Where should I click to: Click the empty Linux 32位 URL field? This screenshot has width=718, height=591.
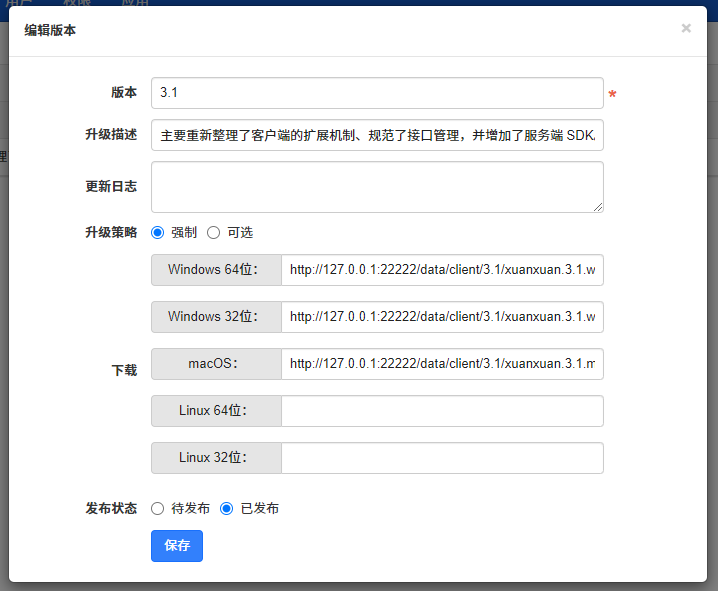tap(442, 458)
